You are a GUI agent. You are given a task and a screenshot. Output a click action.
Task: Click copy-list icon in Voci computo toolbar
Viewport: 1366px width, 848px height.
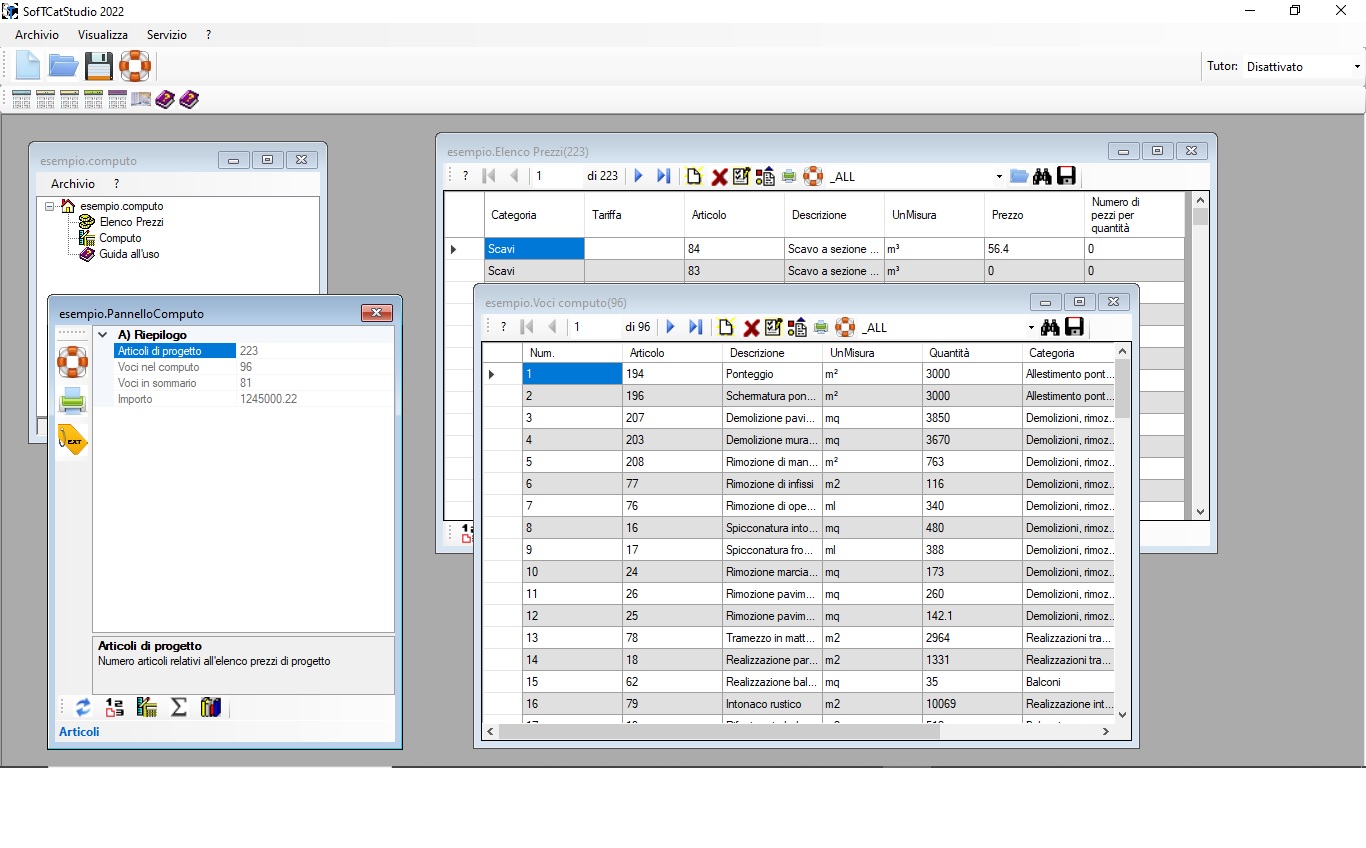point(797,327)
